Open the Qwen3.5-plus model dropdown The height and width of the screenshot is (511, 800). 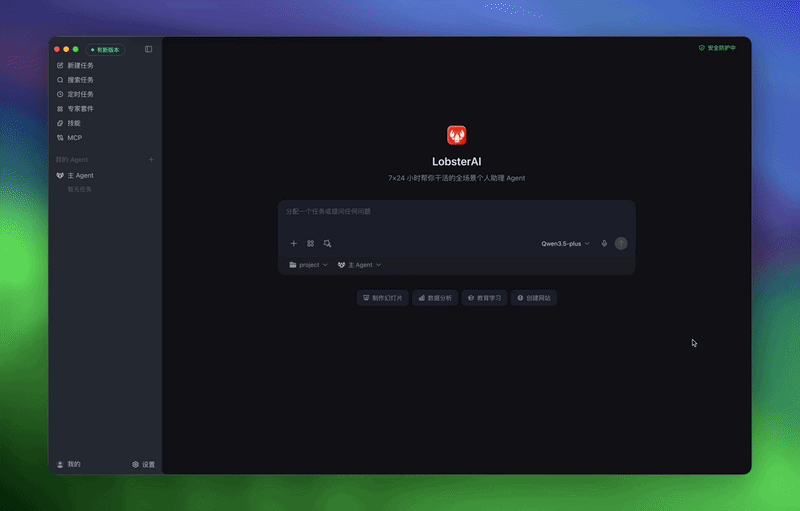click(x=565, y=244)
